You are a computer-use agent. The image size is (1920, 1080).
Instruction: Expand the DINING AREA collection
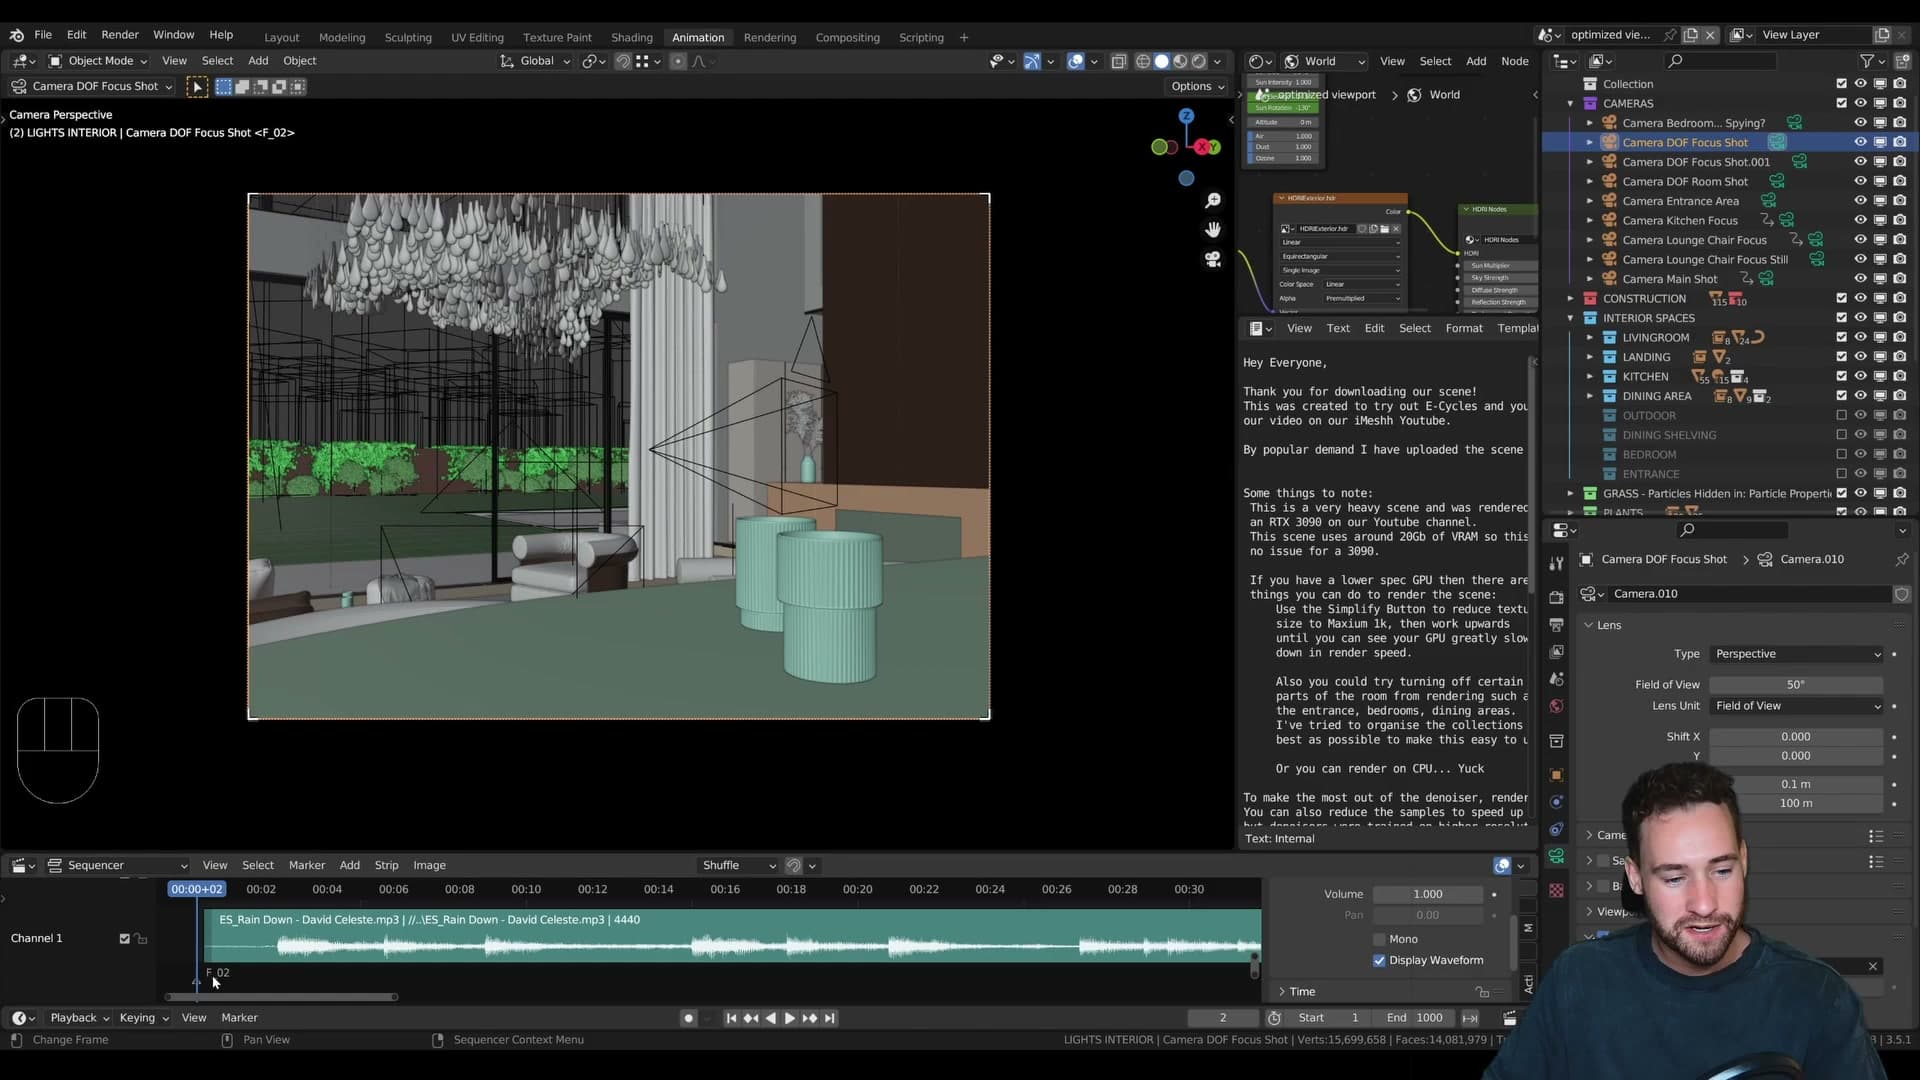(x=1589, y=396)
